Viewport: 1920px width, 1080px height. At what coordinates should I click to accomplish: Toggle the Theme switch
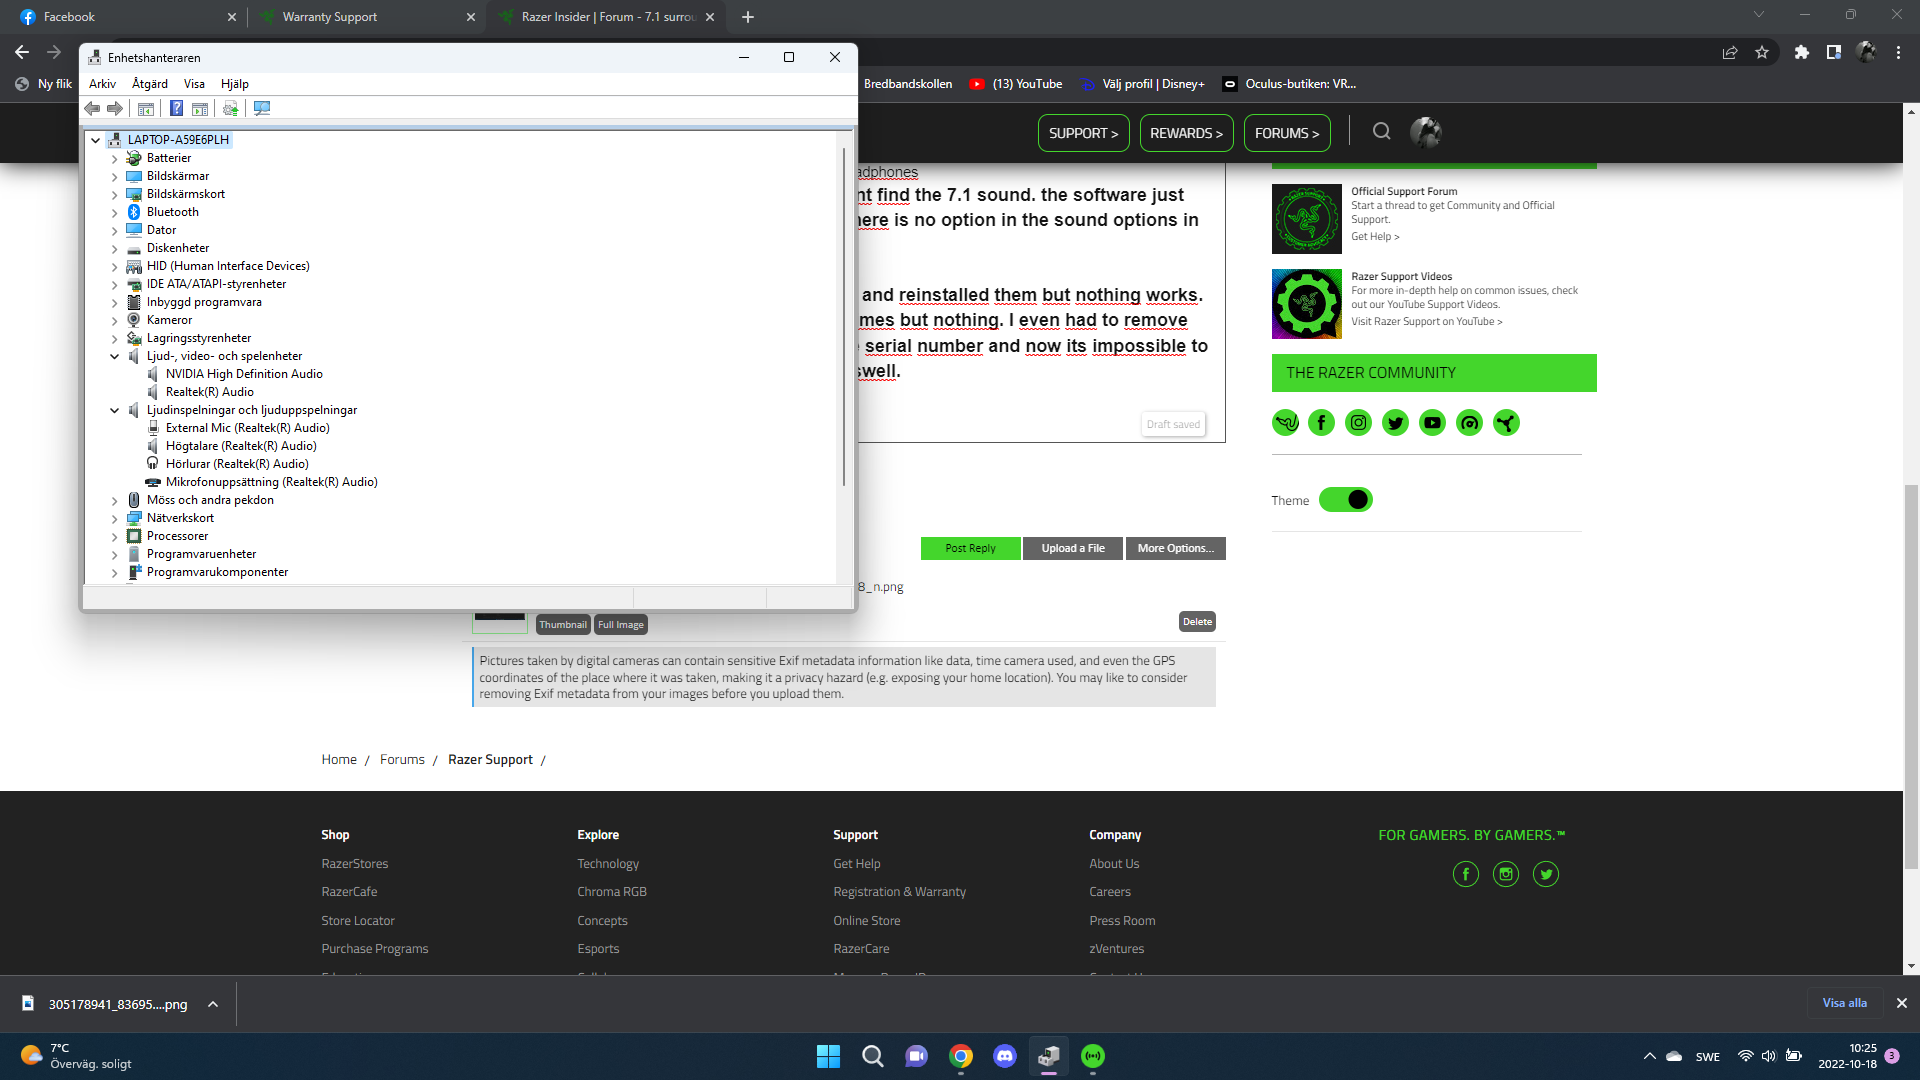click(1345, 500)
